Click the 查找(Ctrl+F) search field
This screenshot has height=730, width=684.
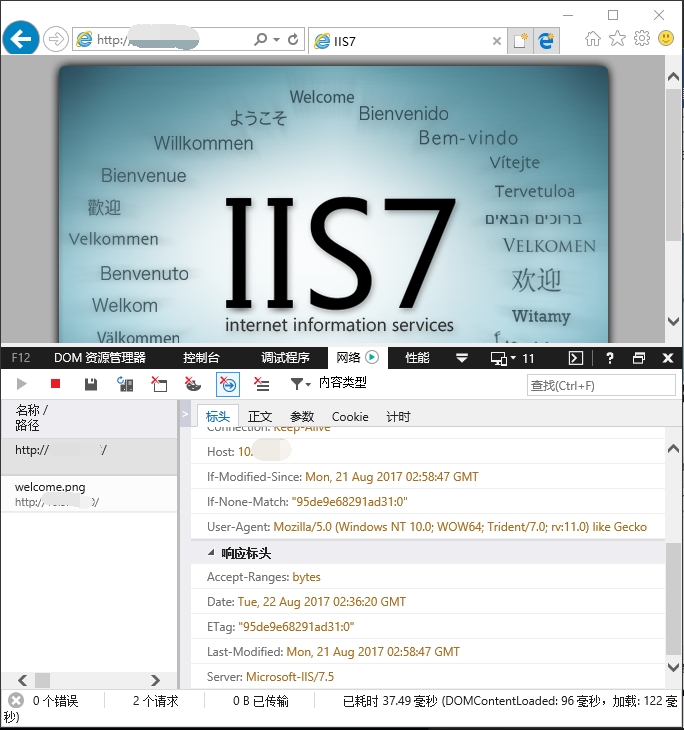point(601,385)
